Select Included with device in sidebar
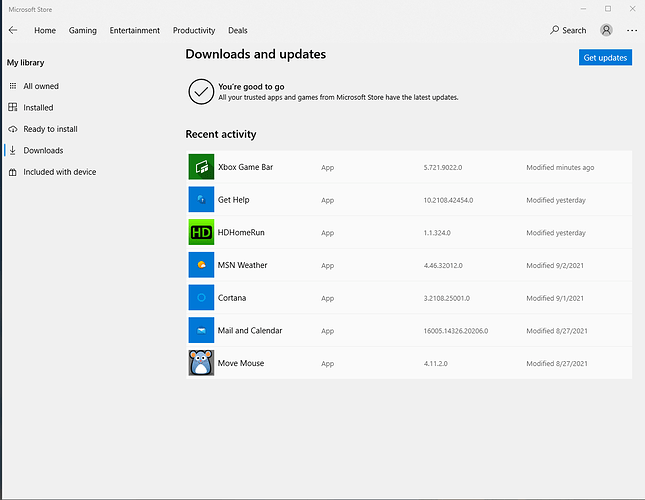The image size is (645, 500). pos(59,172)
